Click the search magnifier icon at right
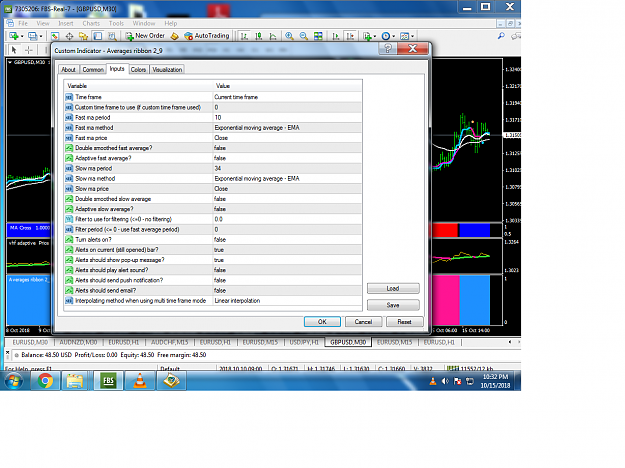Viewport: 625px width, 468px height. coord(501,36)
